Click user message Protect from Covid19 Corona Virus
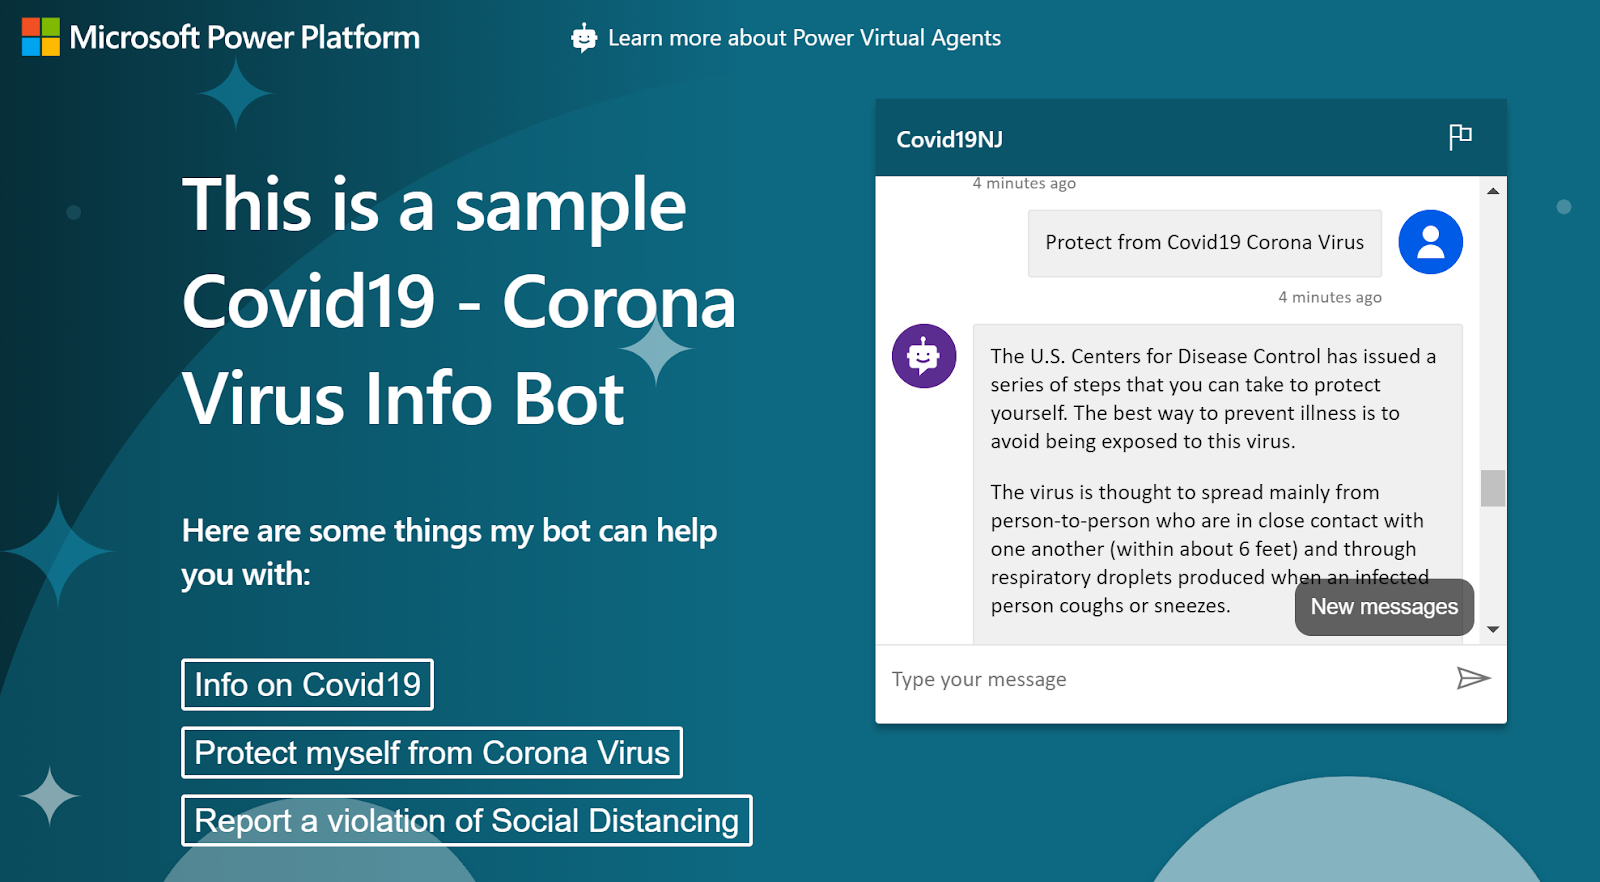The height and width of the screenshot is (882, 1600). pos(1204,243)
